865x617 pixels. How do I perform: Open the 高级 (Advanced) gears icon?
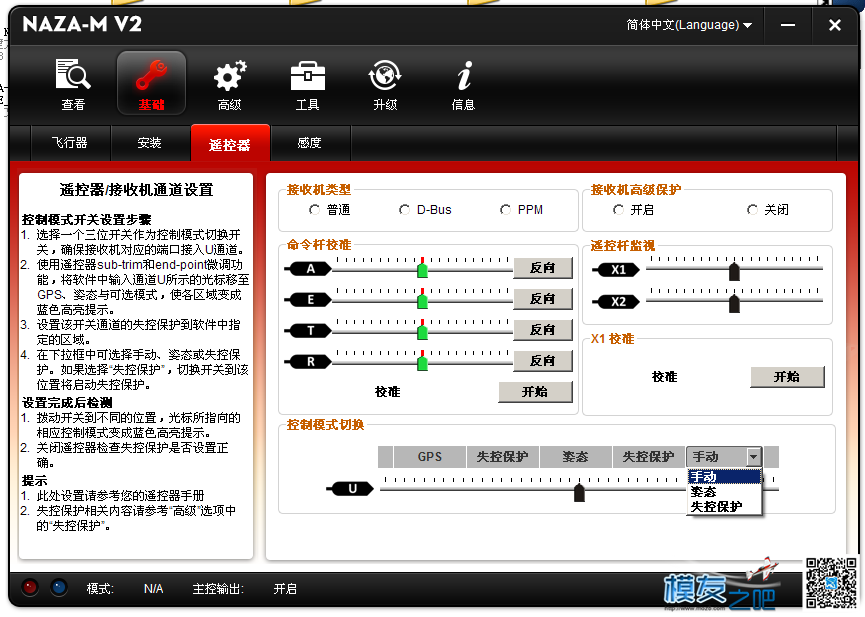point(229,84)
